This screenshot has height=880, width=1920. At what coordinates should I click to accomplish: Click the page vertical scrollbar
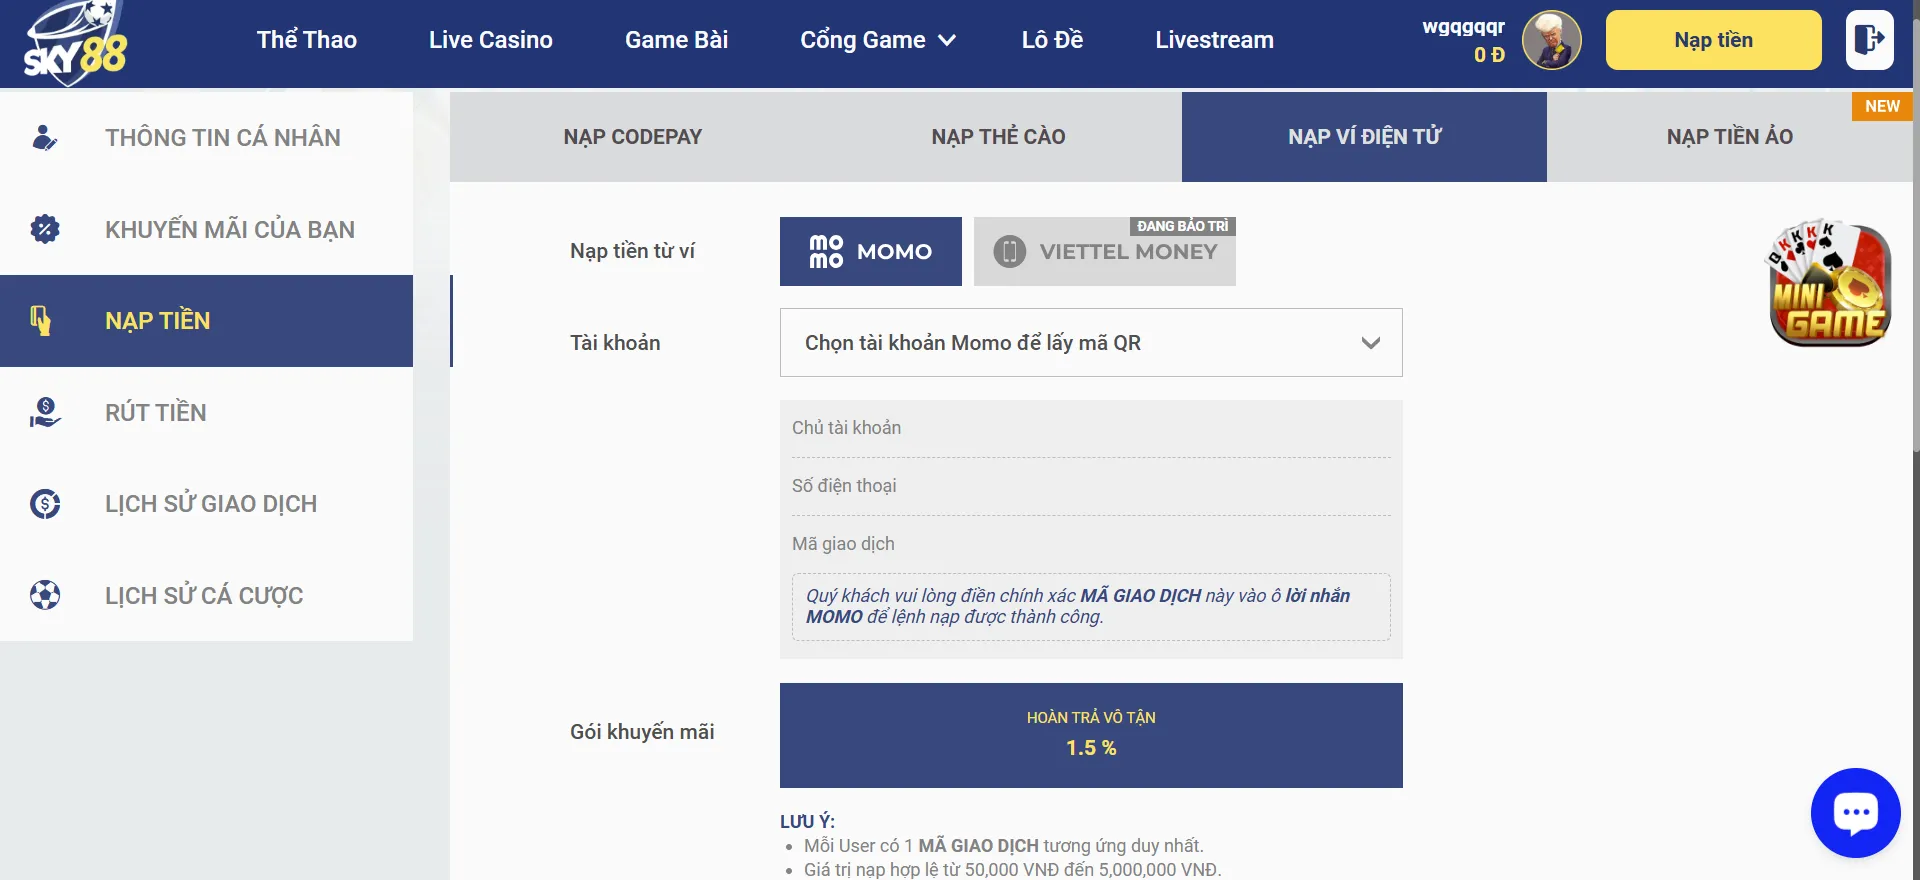(x=1914, y=300)
